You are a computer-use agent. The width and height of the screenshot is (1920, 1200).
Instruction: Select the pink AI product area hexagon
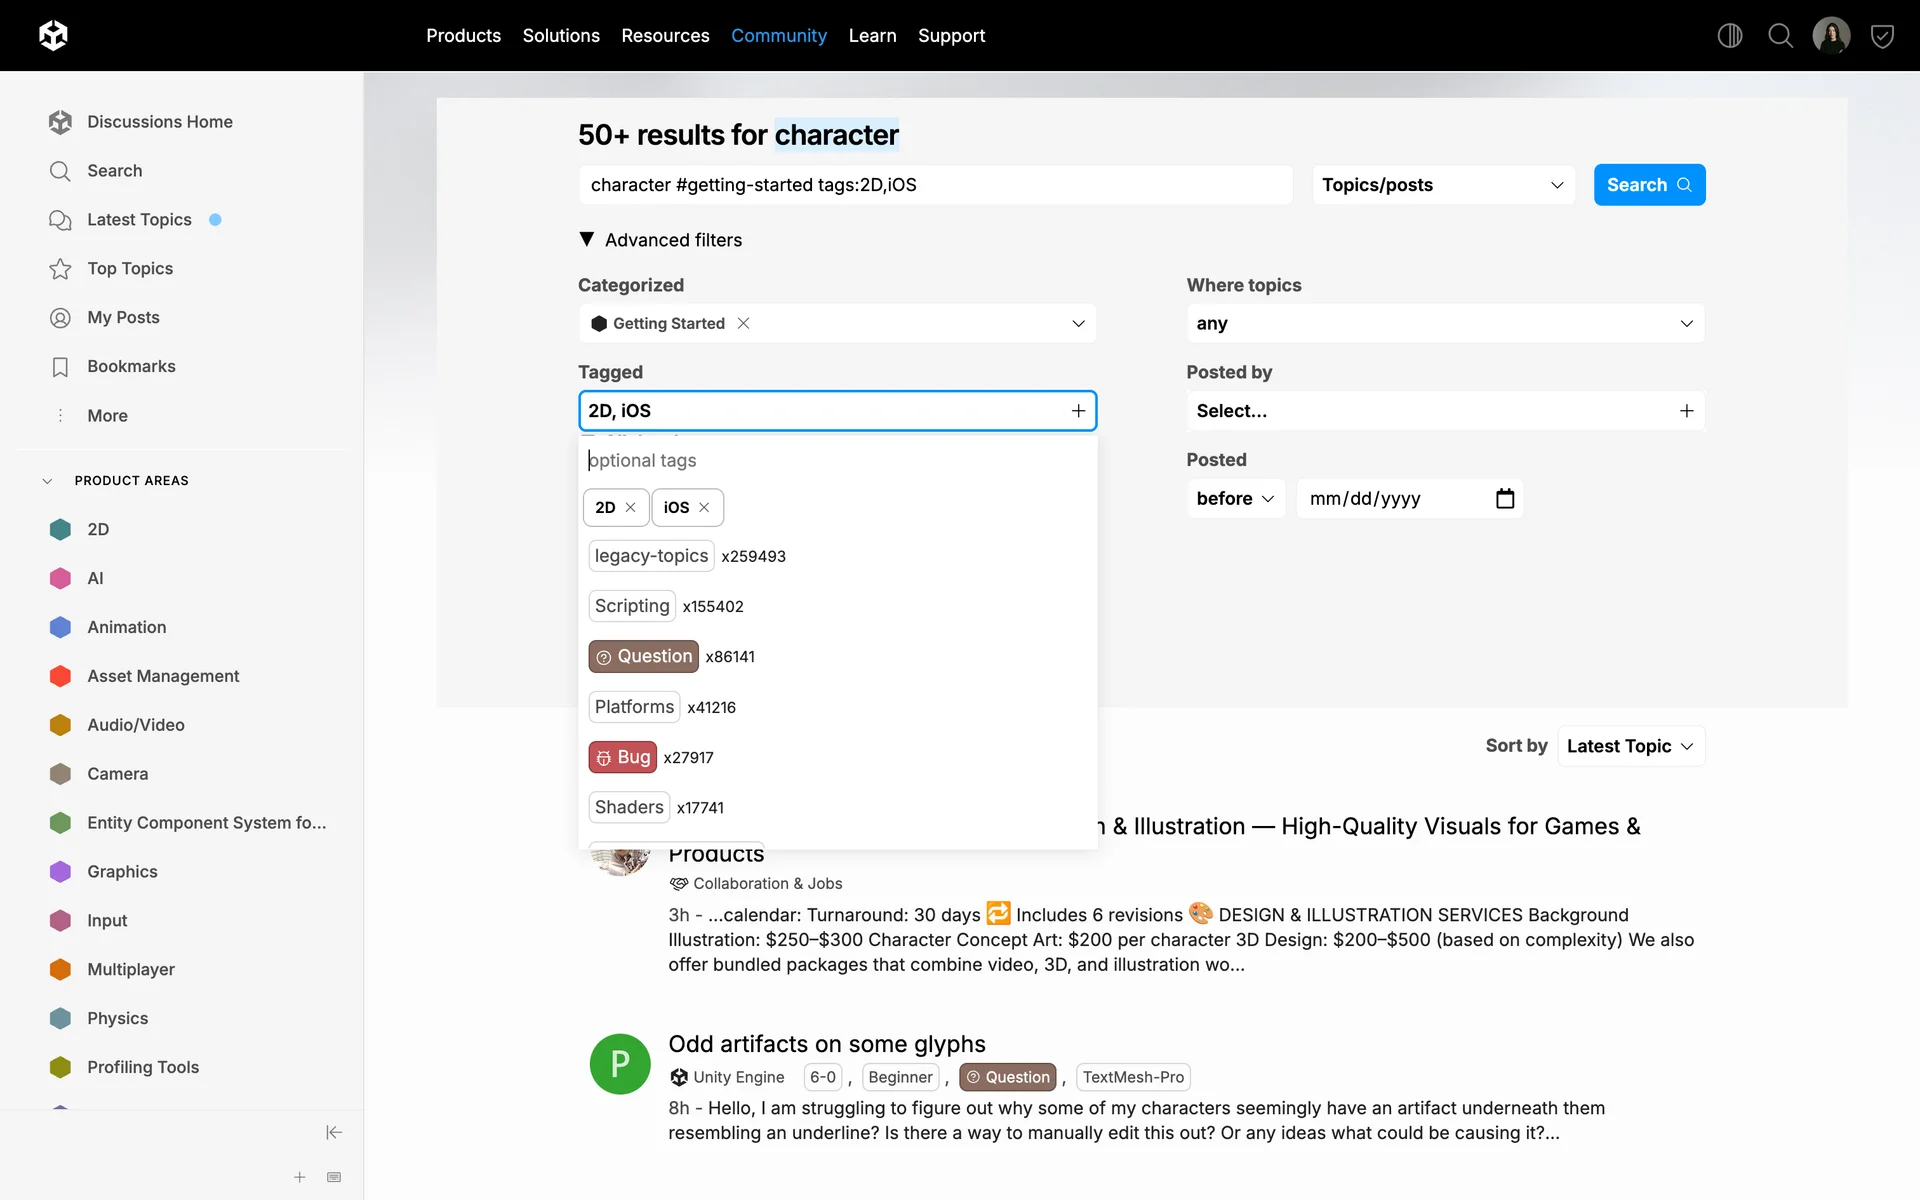pyautogui.click(x=60, y=578)
